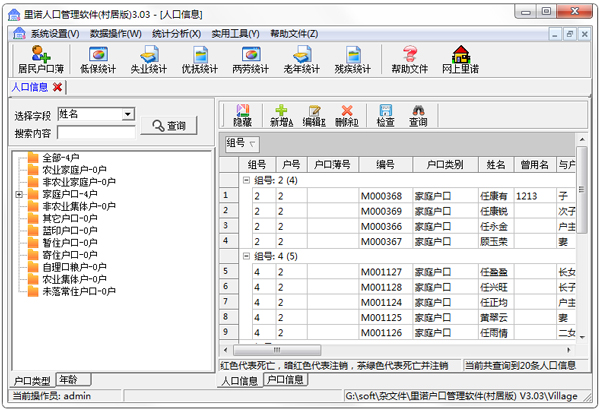Select the cell M000368
Screen dimensions: 600x411
385,196
